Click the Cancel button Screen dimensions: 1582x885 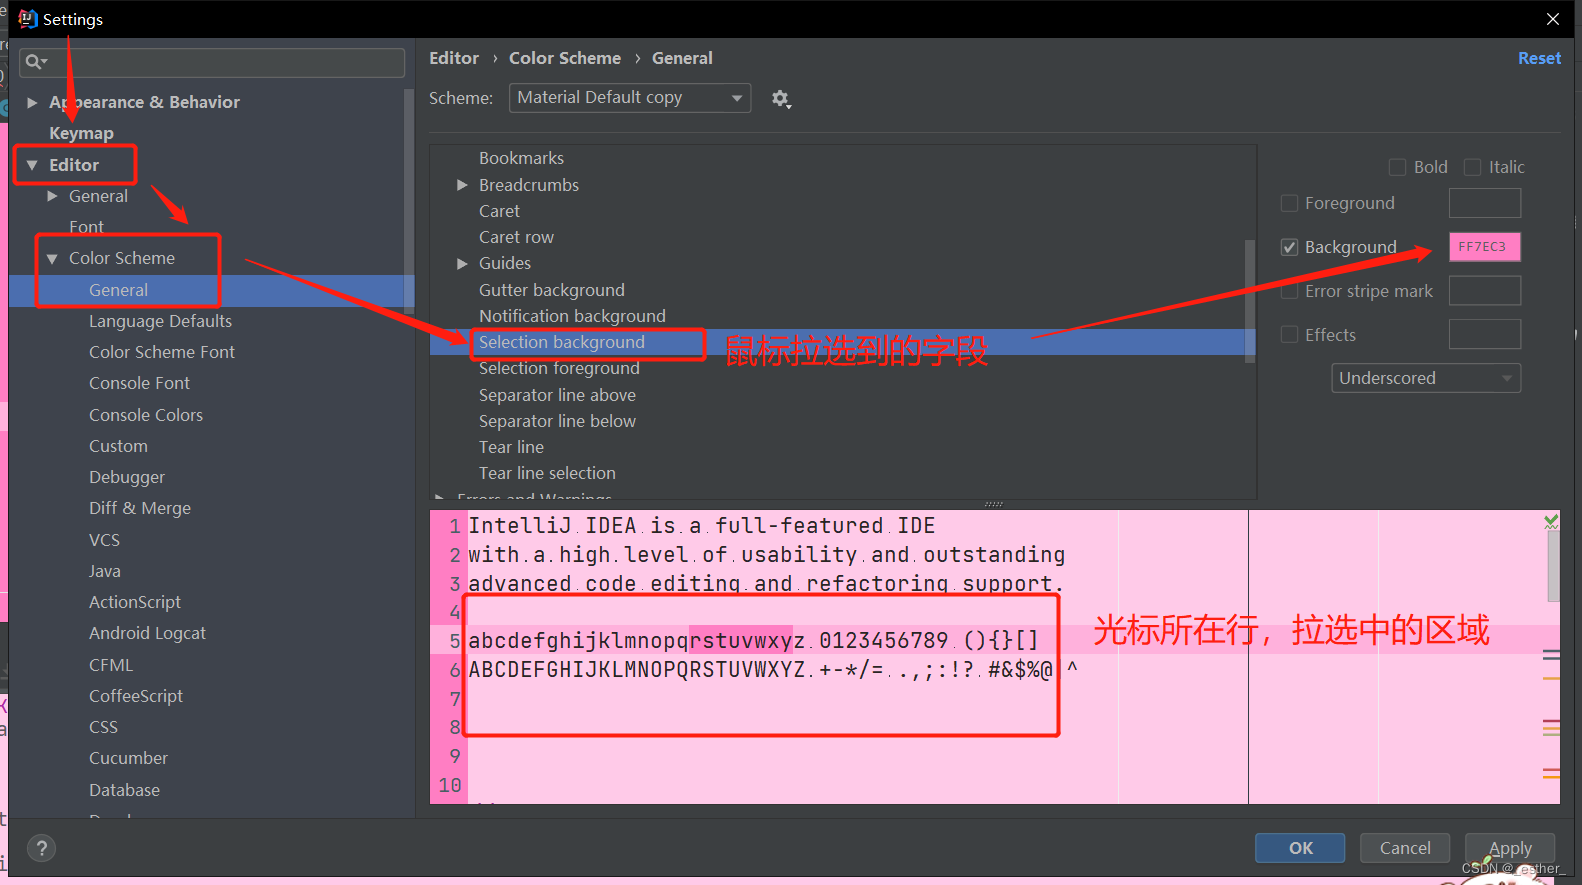[1405, 848]
